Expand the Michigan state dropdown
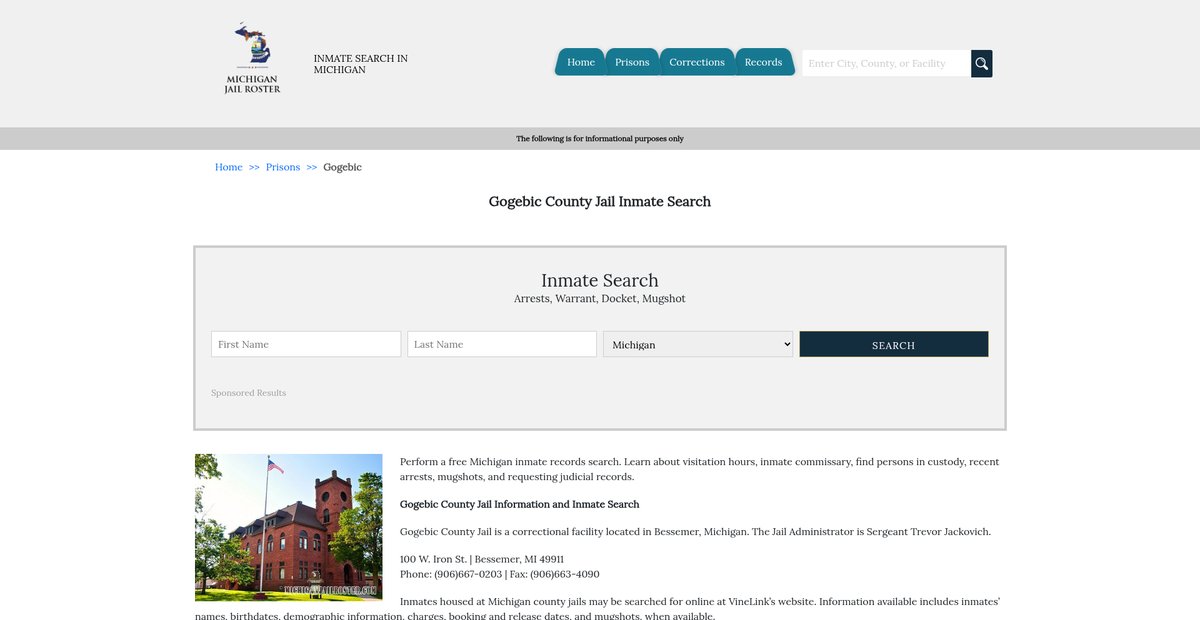The image size is (1200, 620). (x=698, y=344)
